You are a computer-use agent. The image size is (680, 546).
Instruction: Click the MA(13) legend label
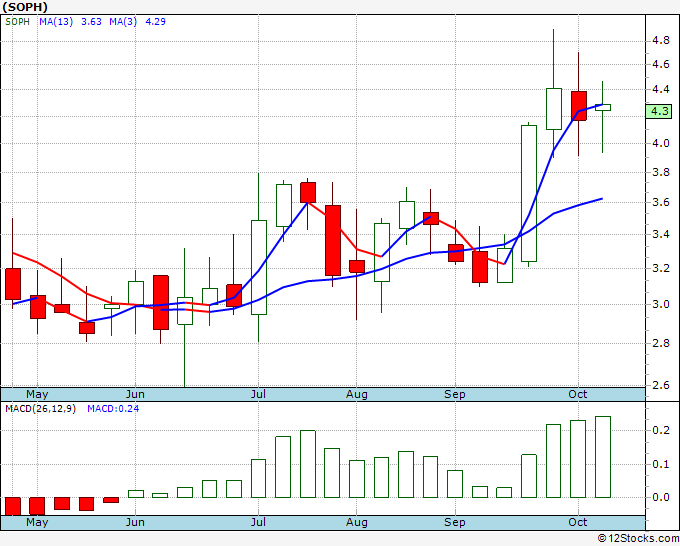point(56,22)
